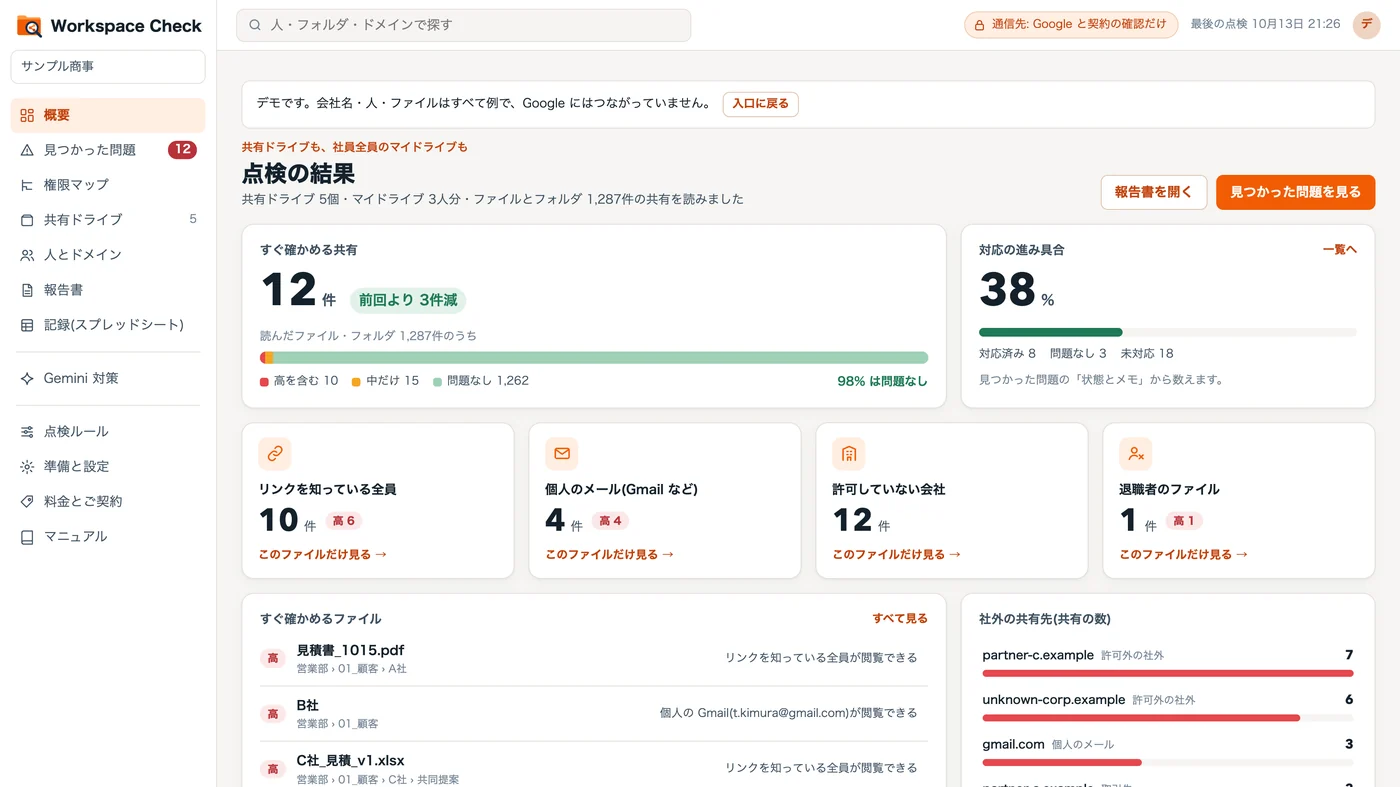Click the 共有ドライブ drive icon
Screen dimensions: 1400x787
pos(27,220)
